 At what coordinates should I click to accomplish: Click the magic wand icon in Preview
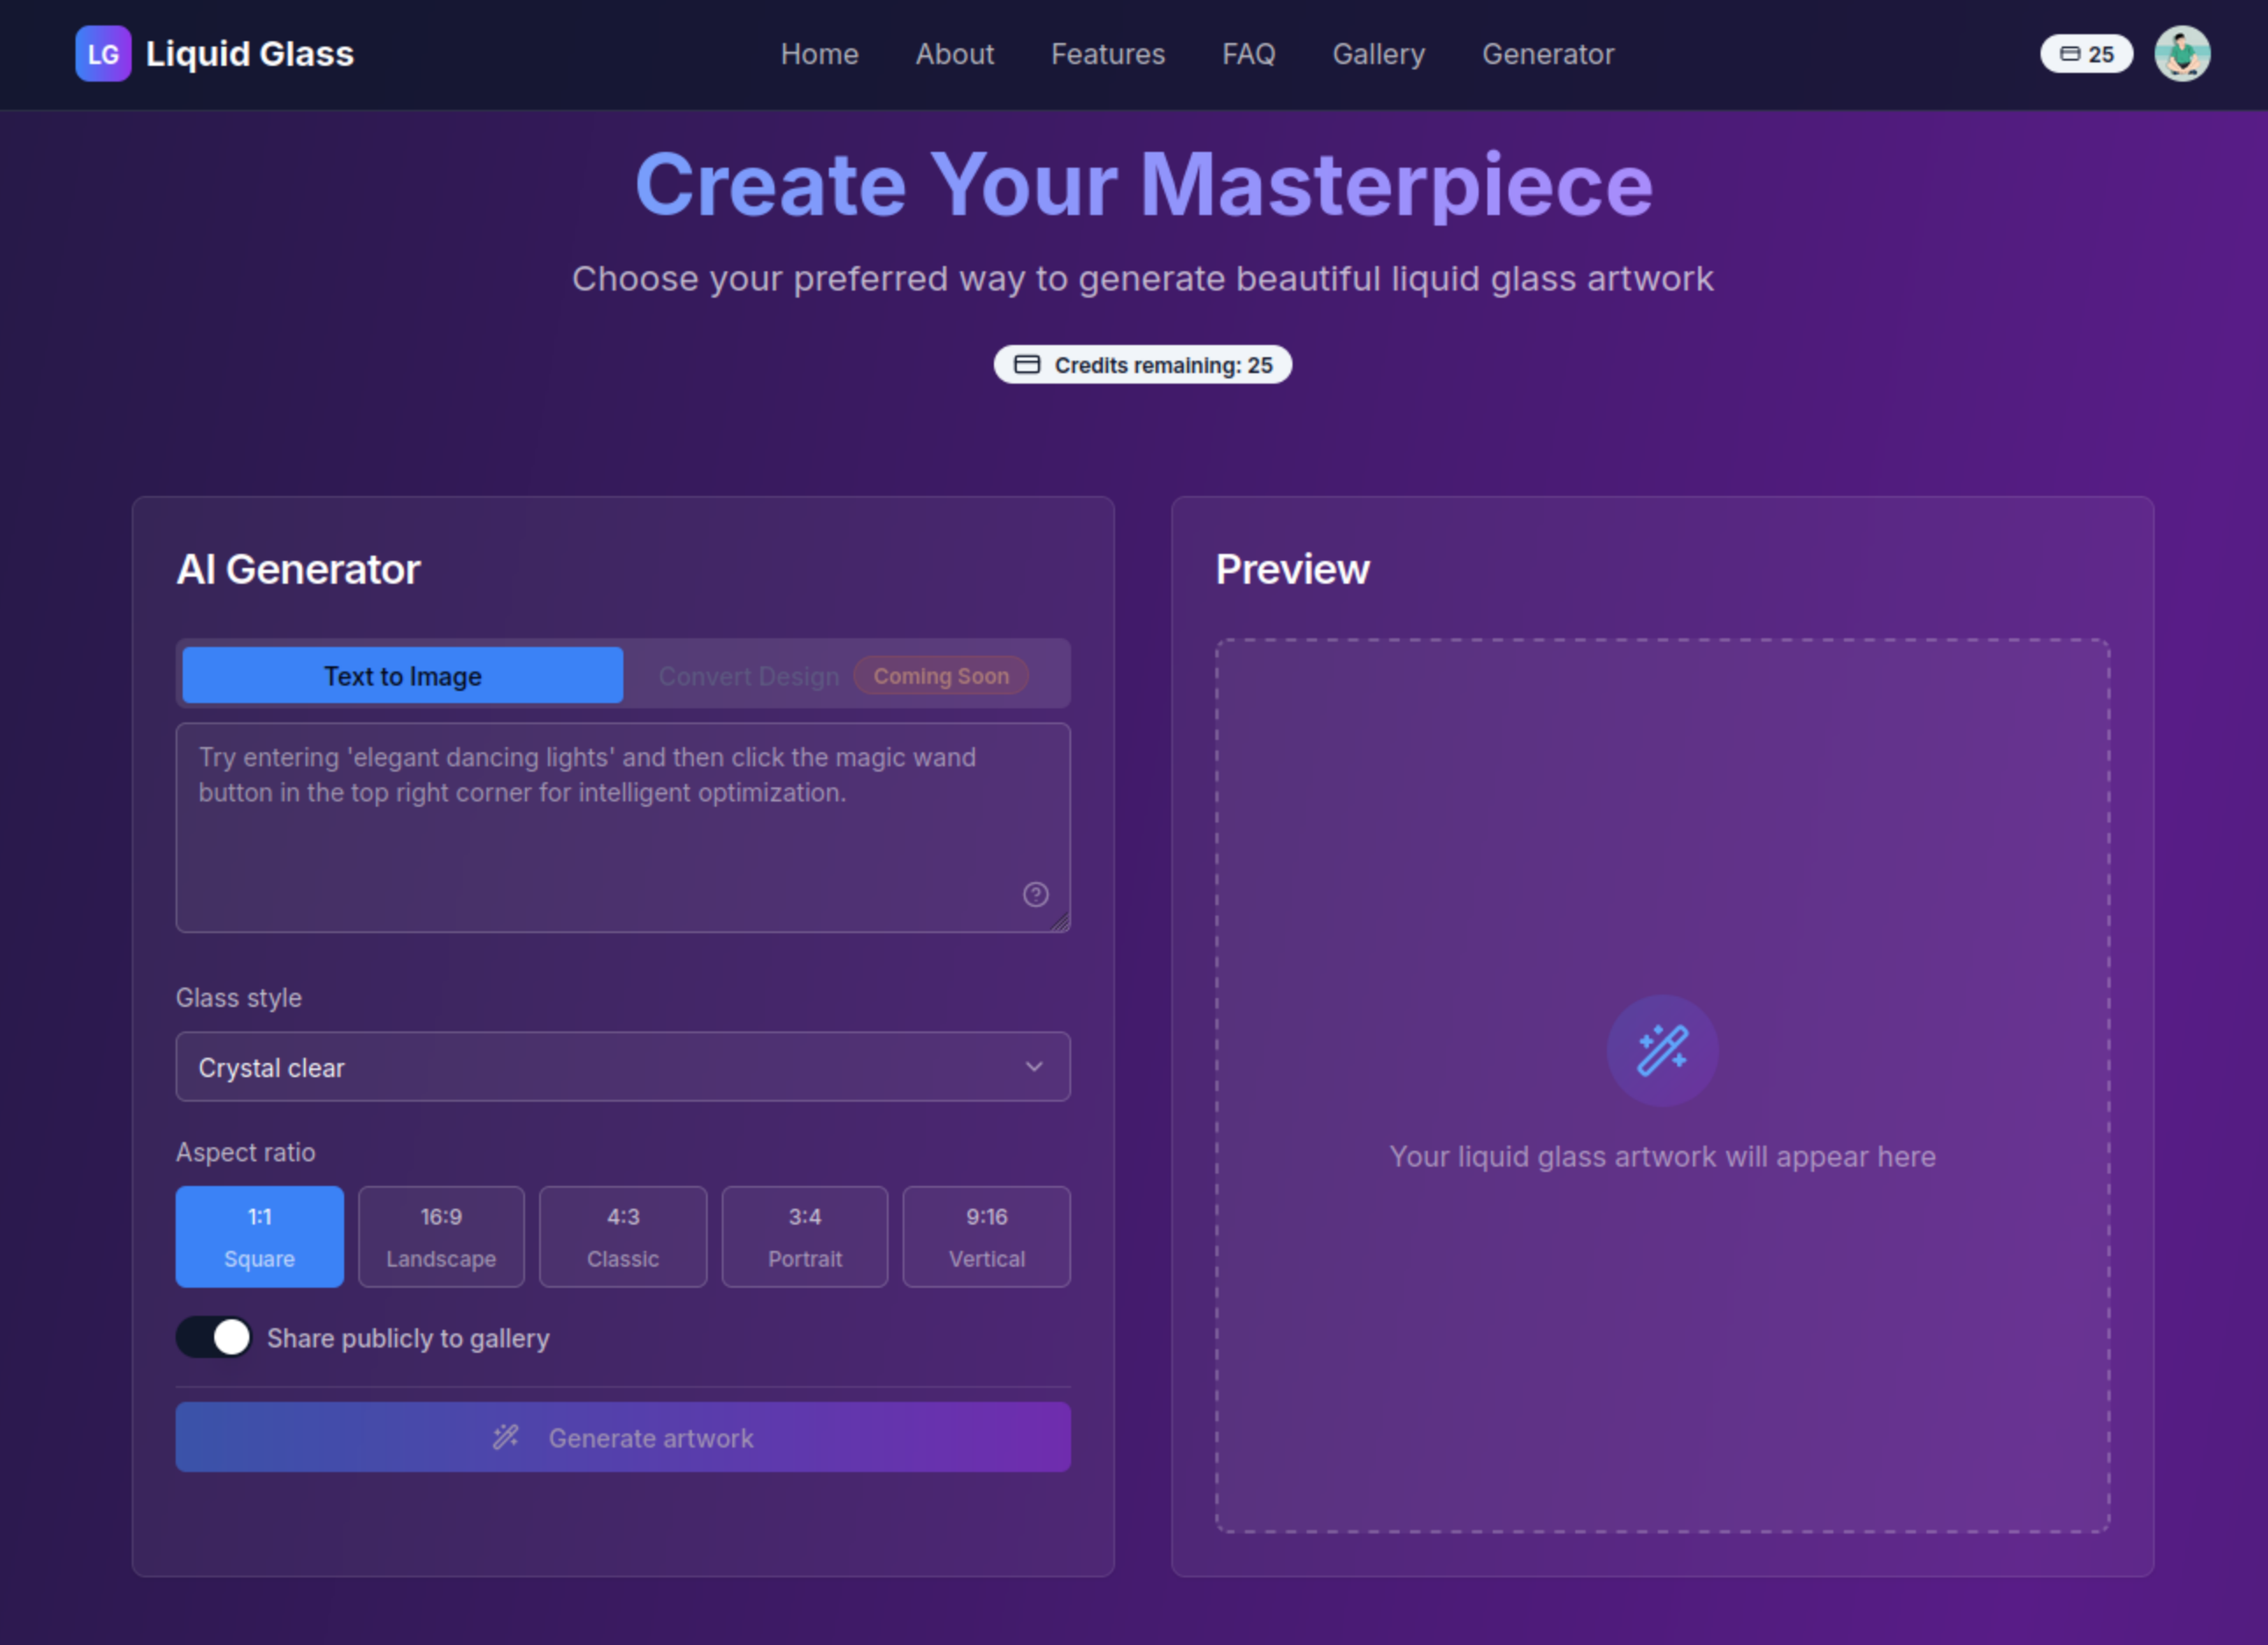click(x=1662, y=1050)
